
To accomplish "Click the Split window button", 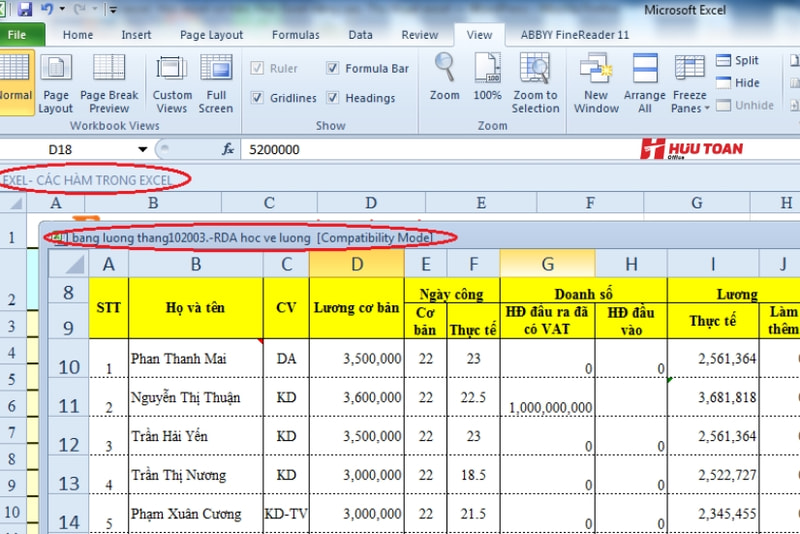I will 737,61.
